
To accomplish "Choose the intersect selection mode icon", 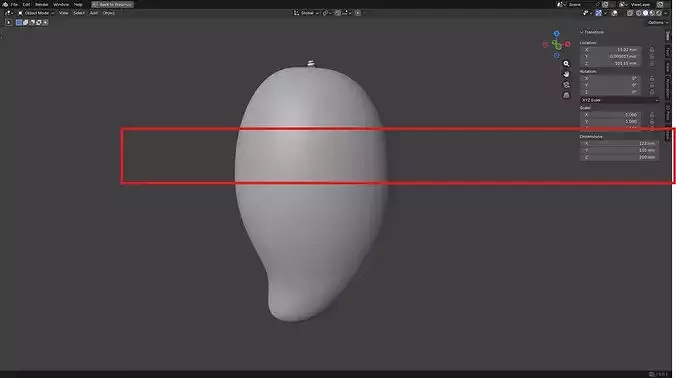I will click(45, 22).
